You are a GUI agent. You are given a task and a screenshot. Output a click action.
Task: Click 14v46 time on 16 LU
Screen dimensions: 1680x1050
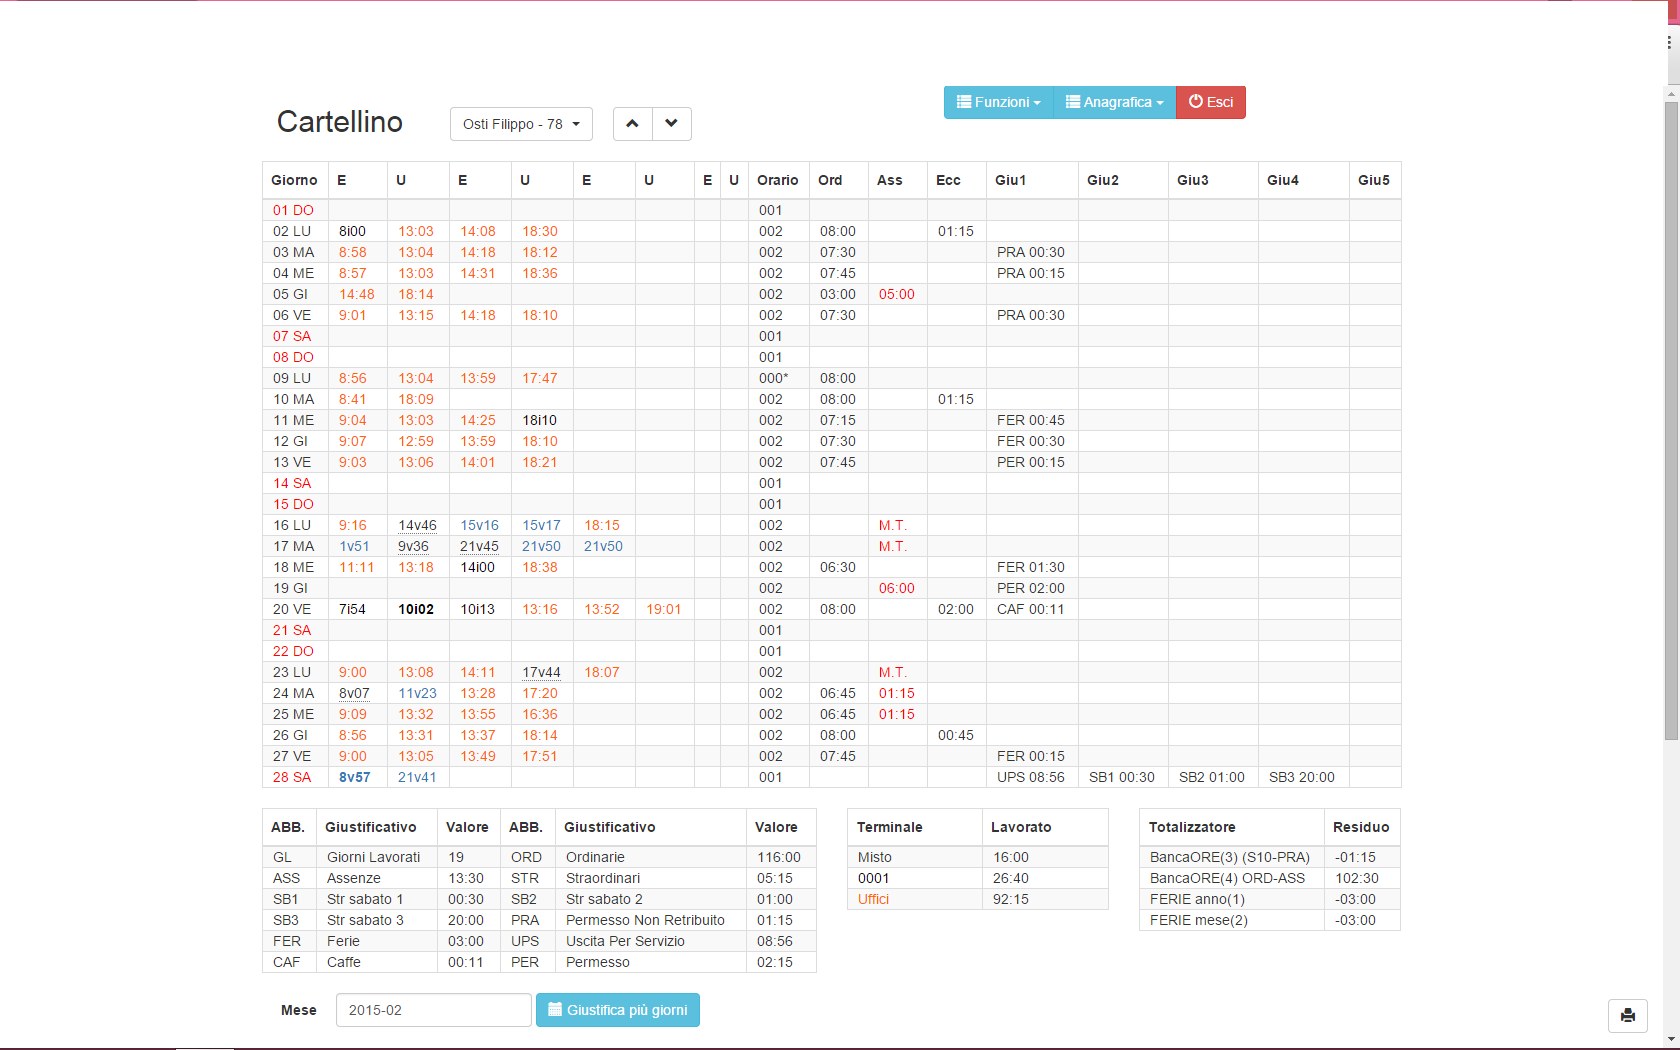[x=418, y=525]
